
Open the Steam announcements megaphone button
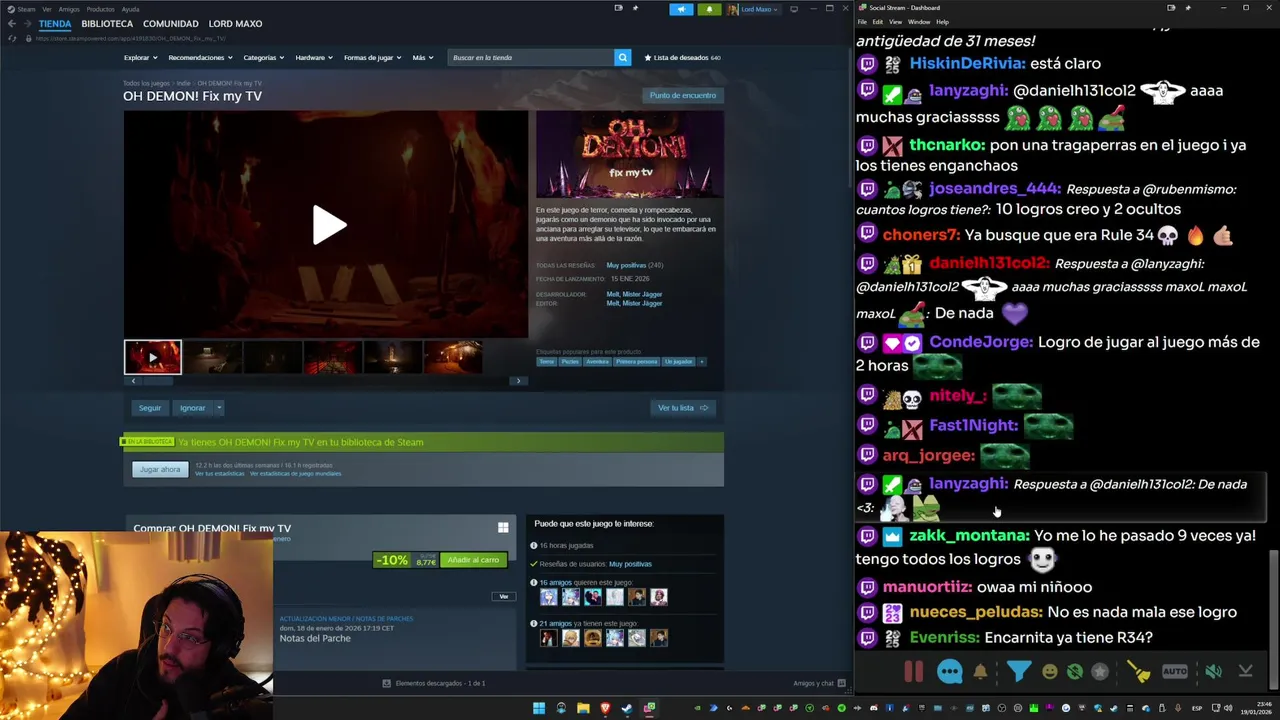pos(681,9)
